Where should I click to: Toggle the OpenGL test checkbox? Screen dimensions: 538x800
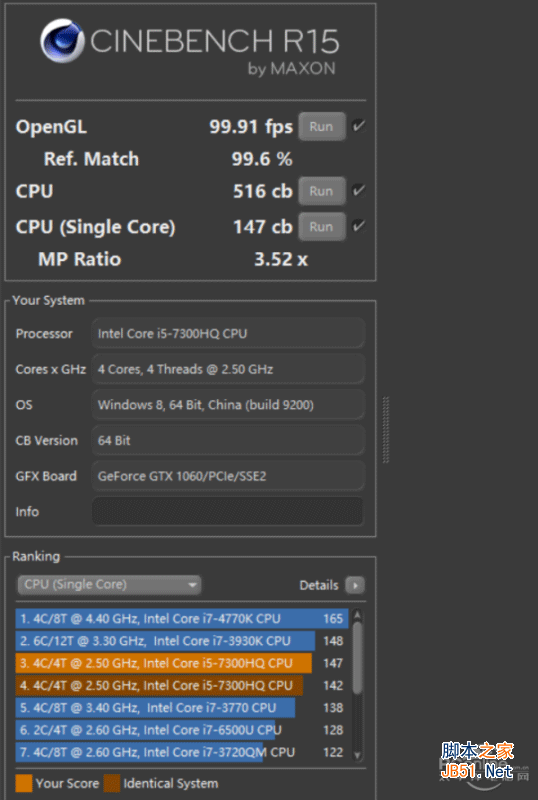[359, 126]
